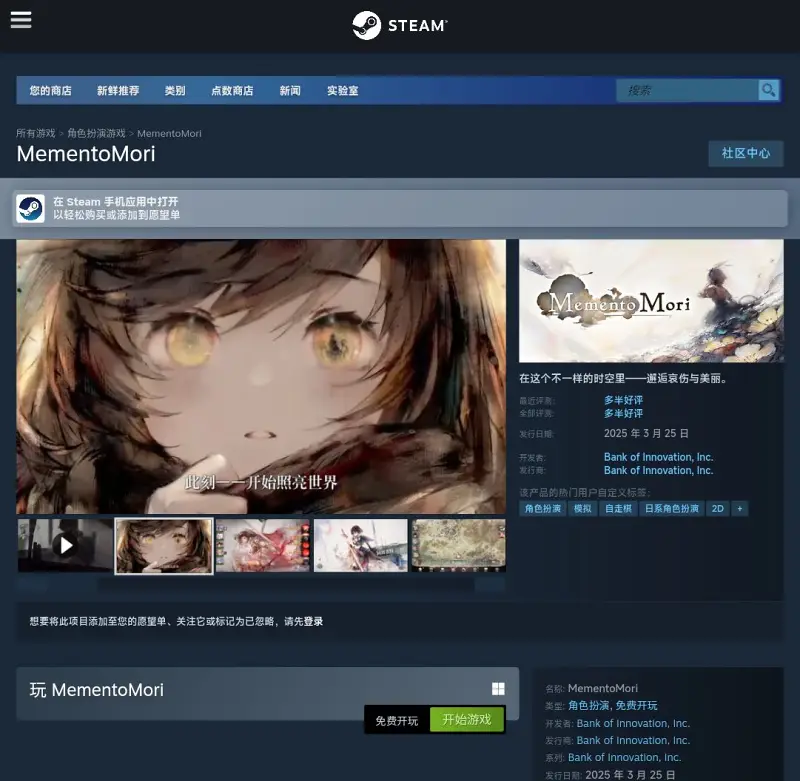Click the magnifier search icon
Screen dimensions: 800x781
(768, 90)
